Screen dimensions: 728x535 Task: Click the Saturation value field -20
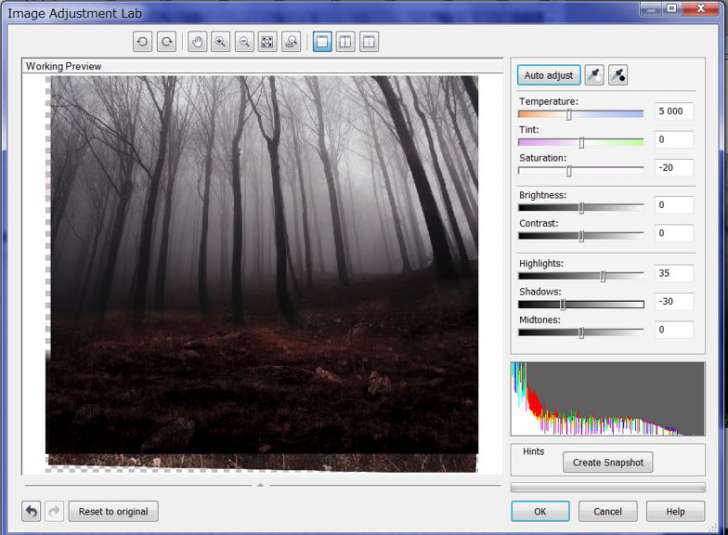[x=674, y=168]
